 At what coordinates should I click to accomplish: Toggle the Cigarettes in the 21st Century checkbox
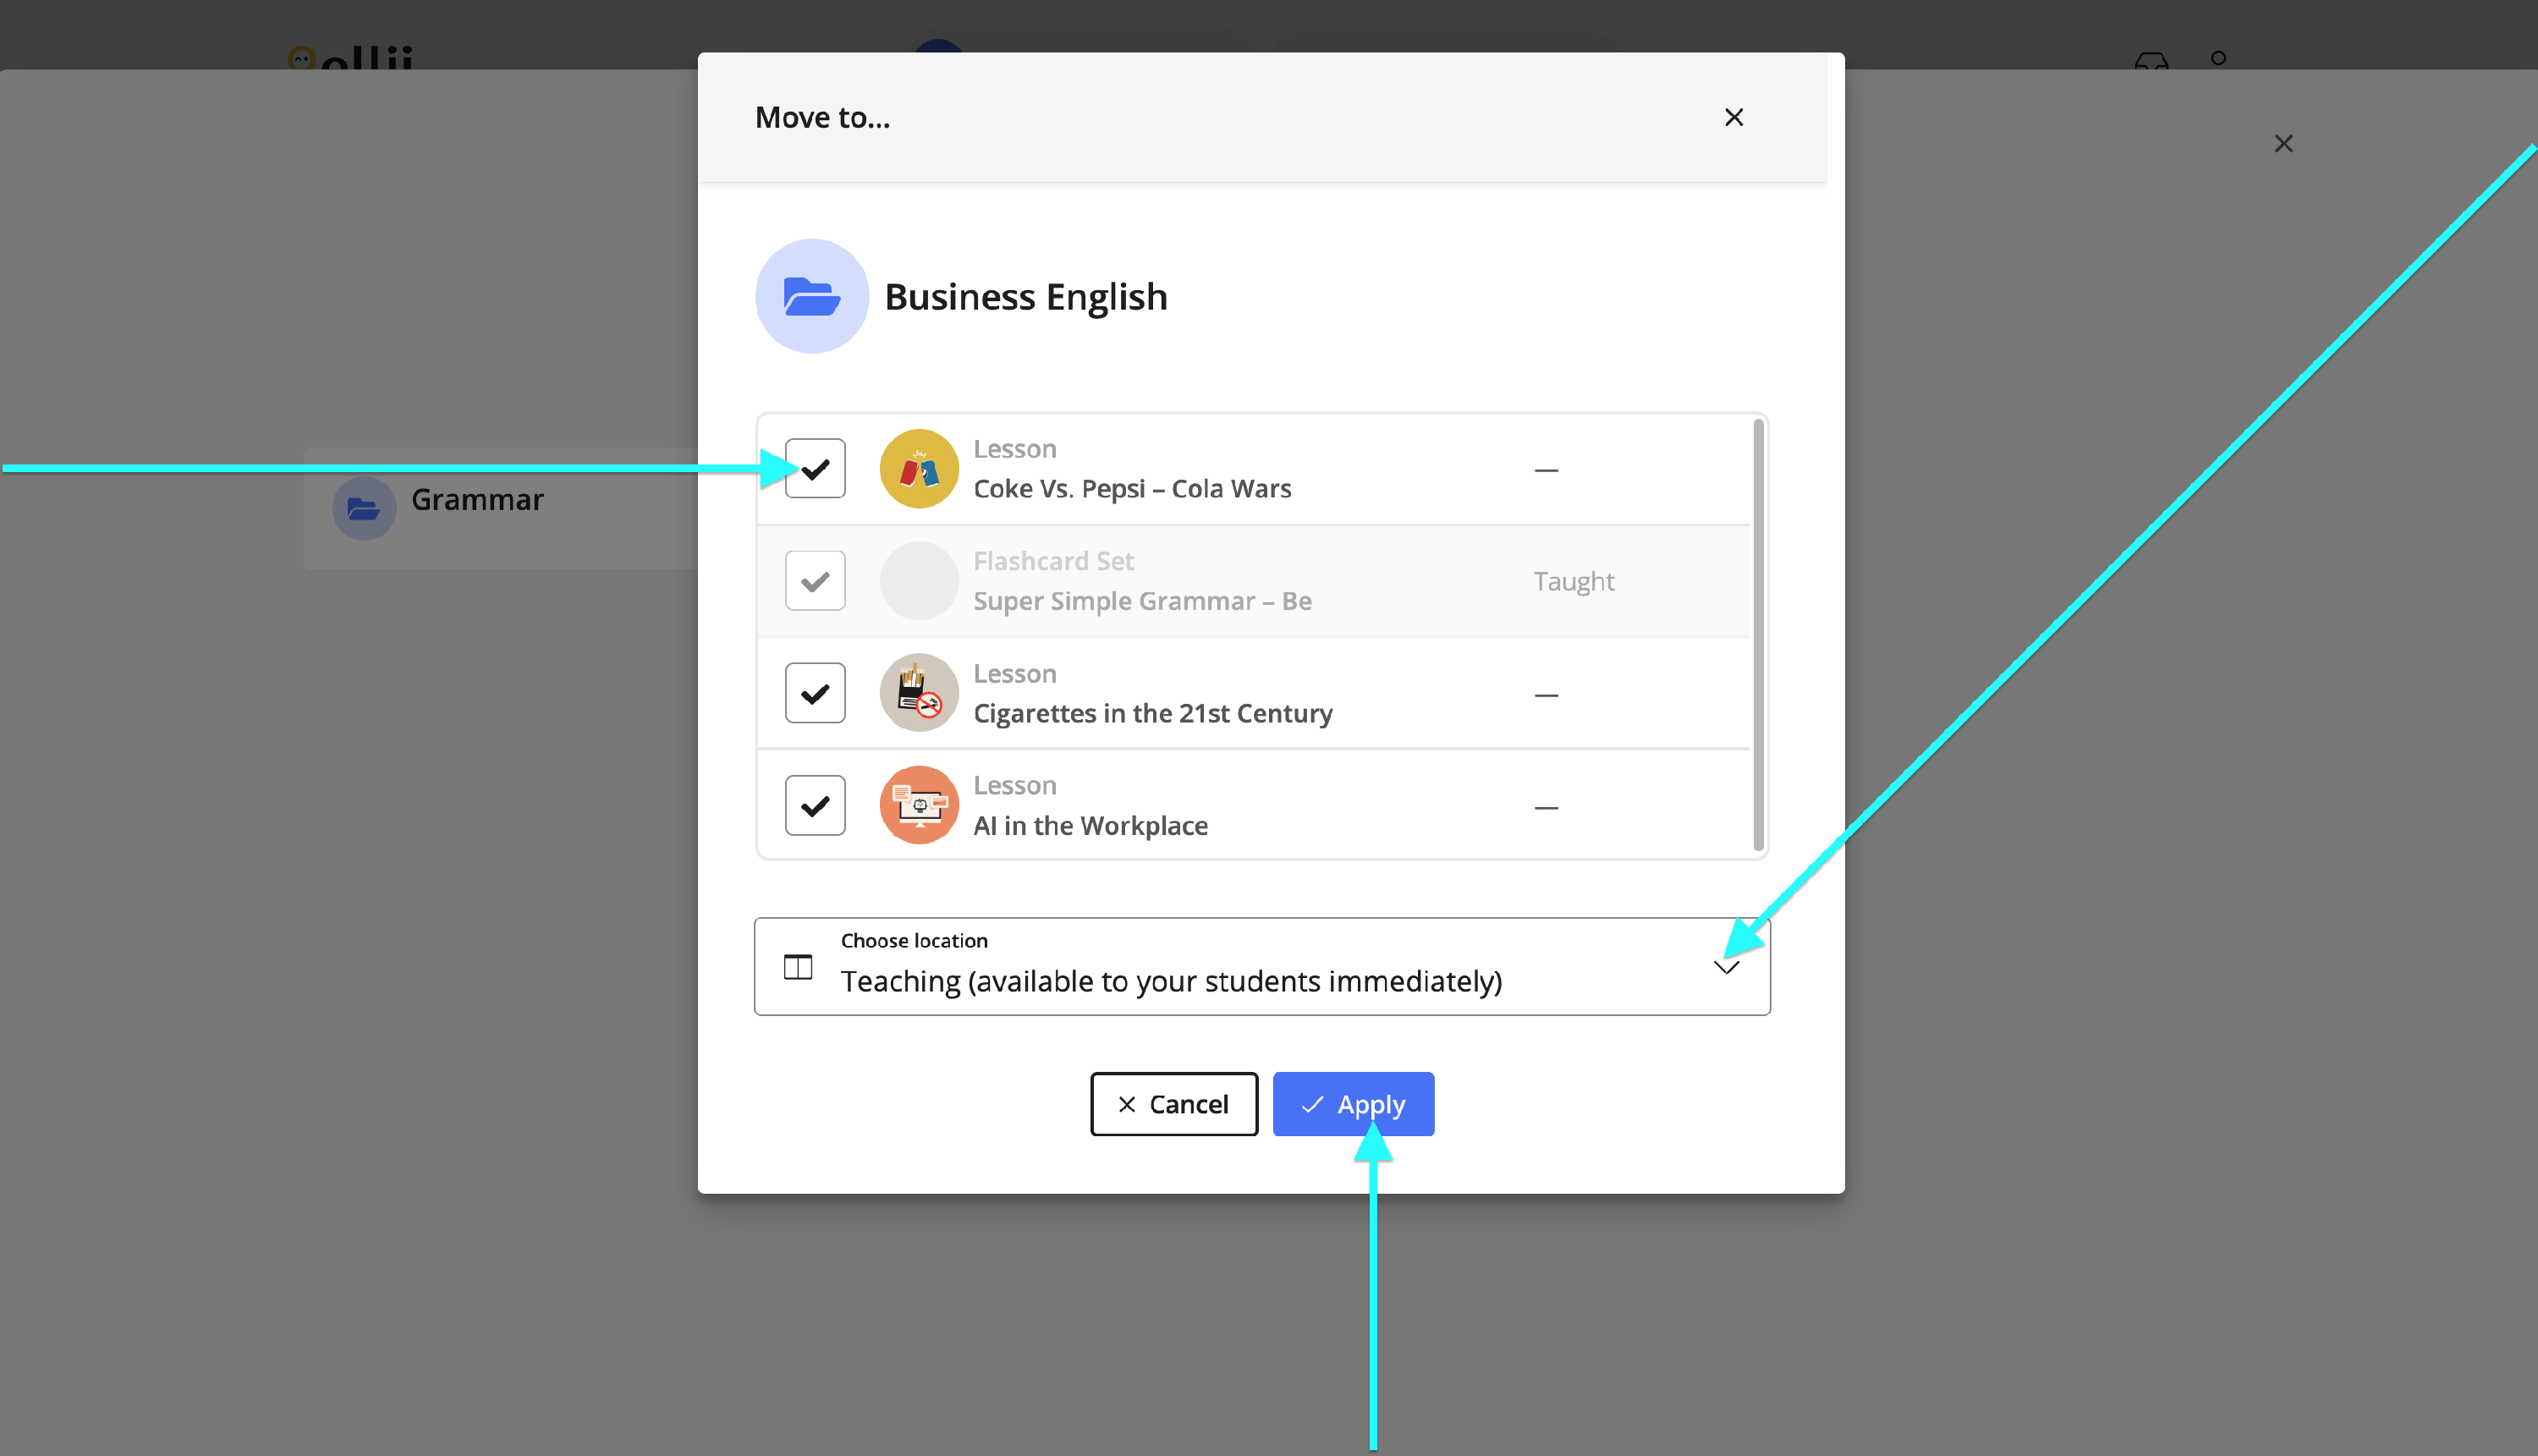(x=815, y=693)
